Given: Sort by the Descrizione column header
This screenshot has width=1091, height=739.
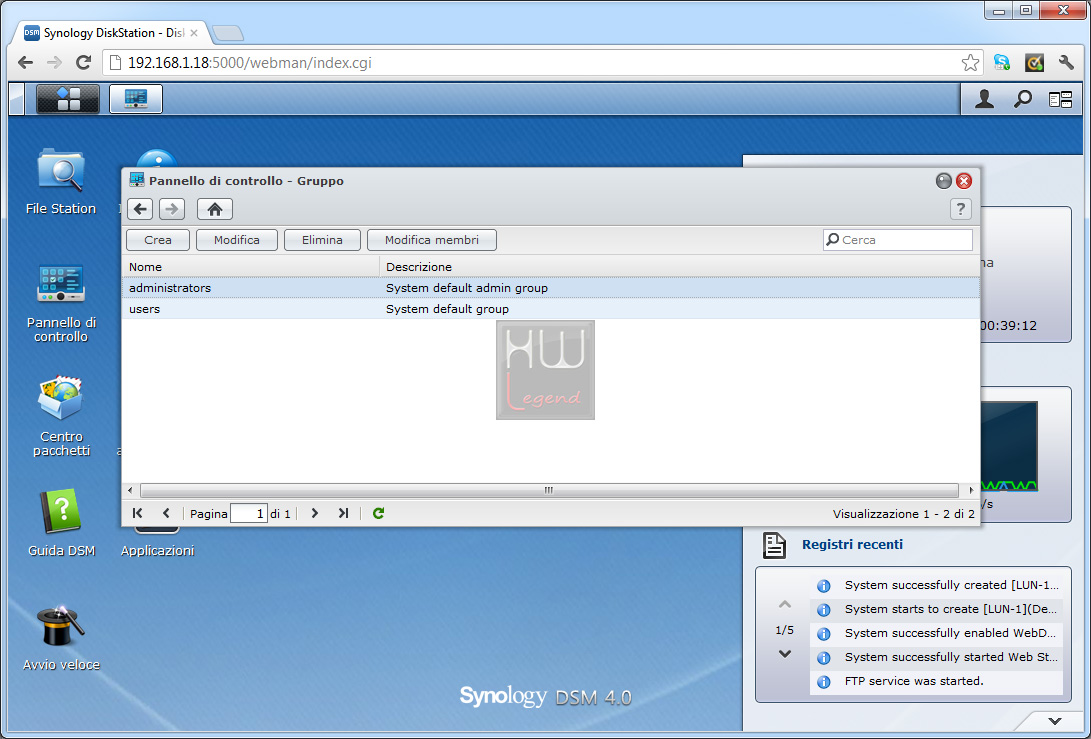Looking at the screenshot, I should 679,267.
